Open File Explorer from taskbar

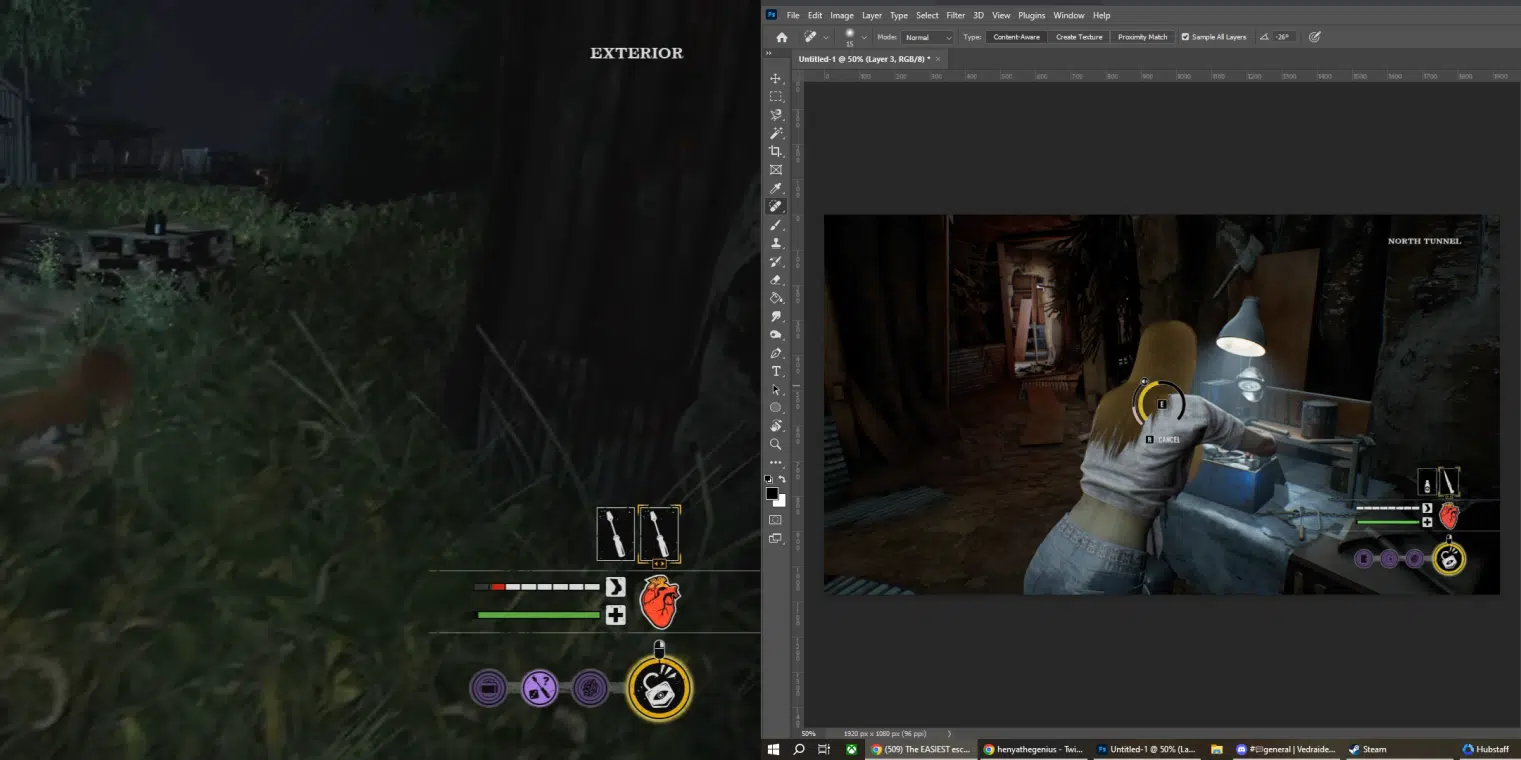pyautogui.click(x=1216, y=749)
